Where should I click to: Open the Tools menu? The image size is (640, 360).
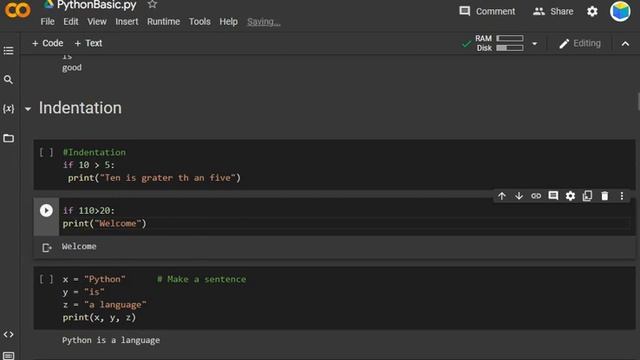tap(199, 22)
